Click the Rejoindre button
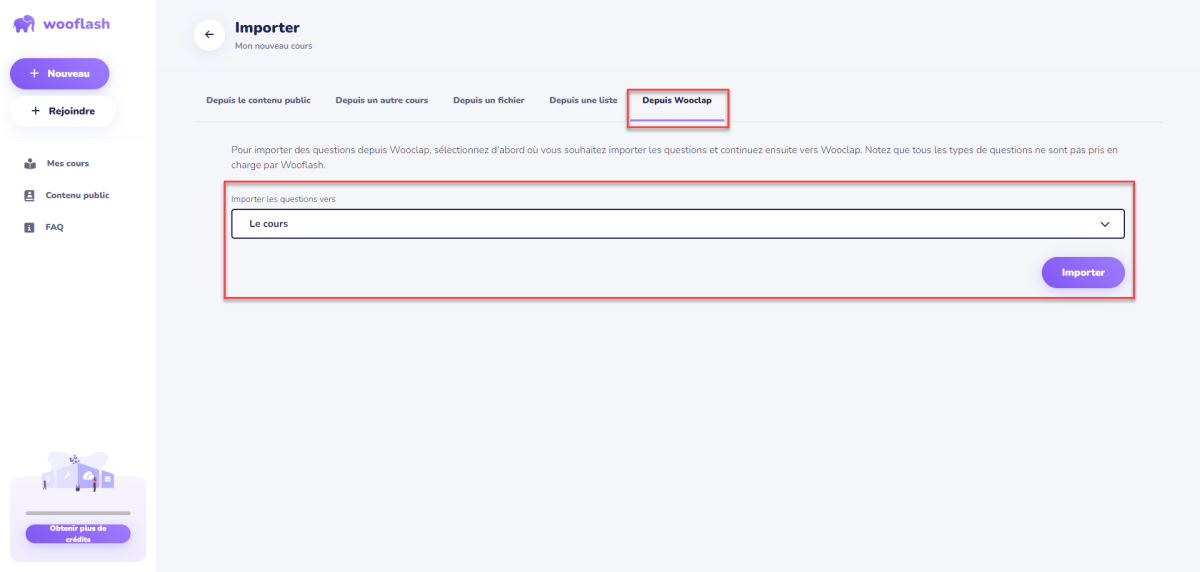This screenshot has width=1200, height=572. tap(63, 111)
